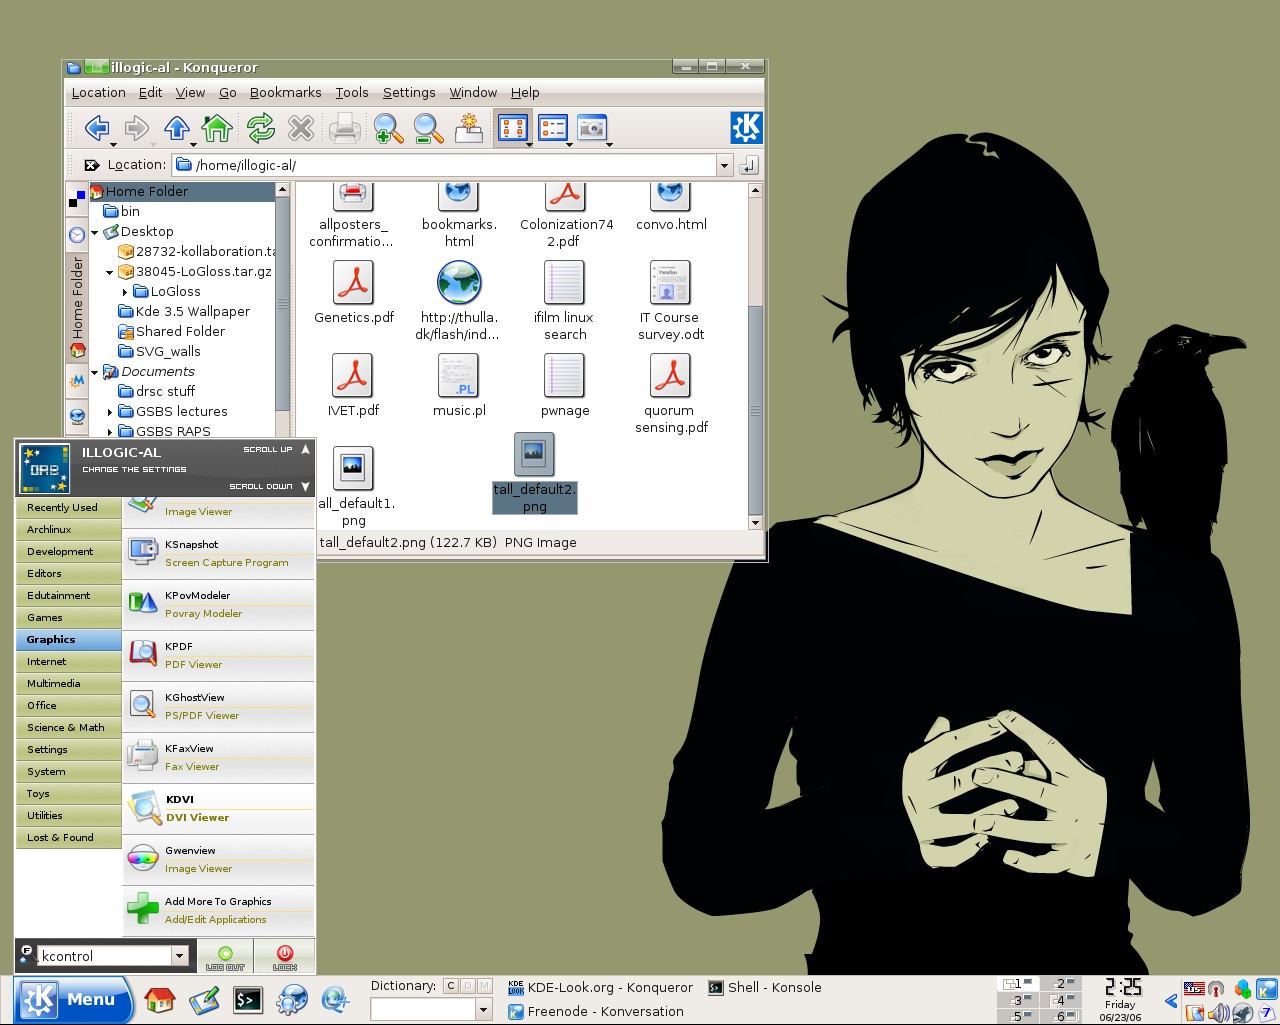The height and width of the screenshot is (1025, 1280).
Task: Select the IT Course survey.odt document
Action: point(671,283)
